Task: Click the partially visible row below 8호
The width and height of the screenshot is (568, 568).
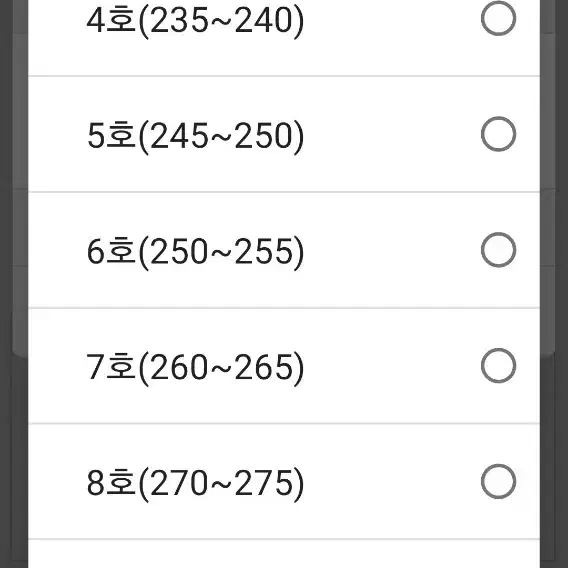Action: 284,554
